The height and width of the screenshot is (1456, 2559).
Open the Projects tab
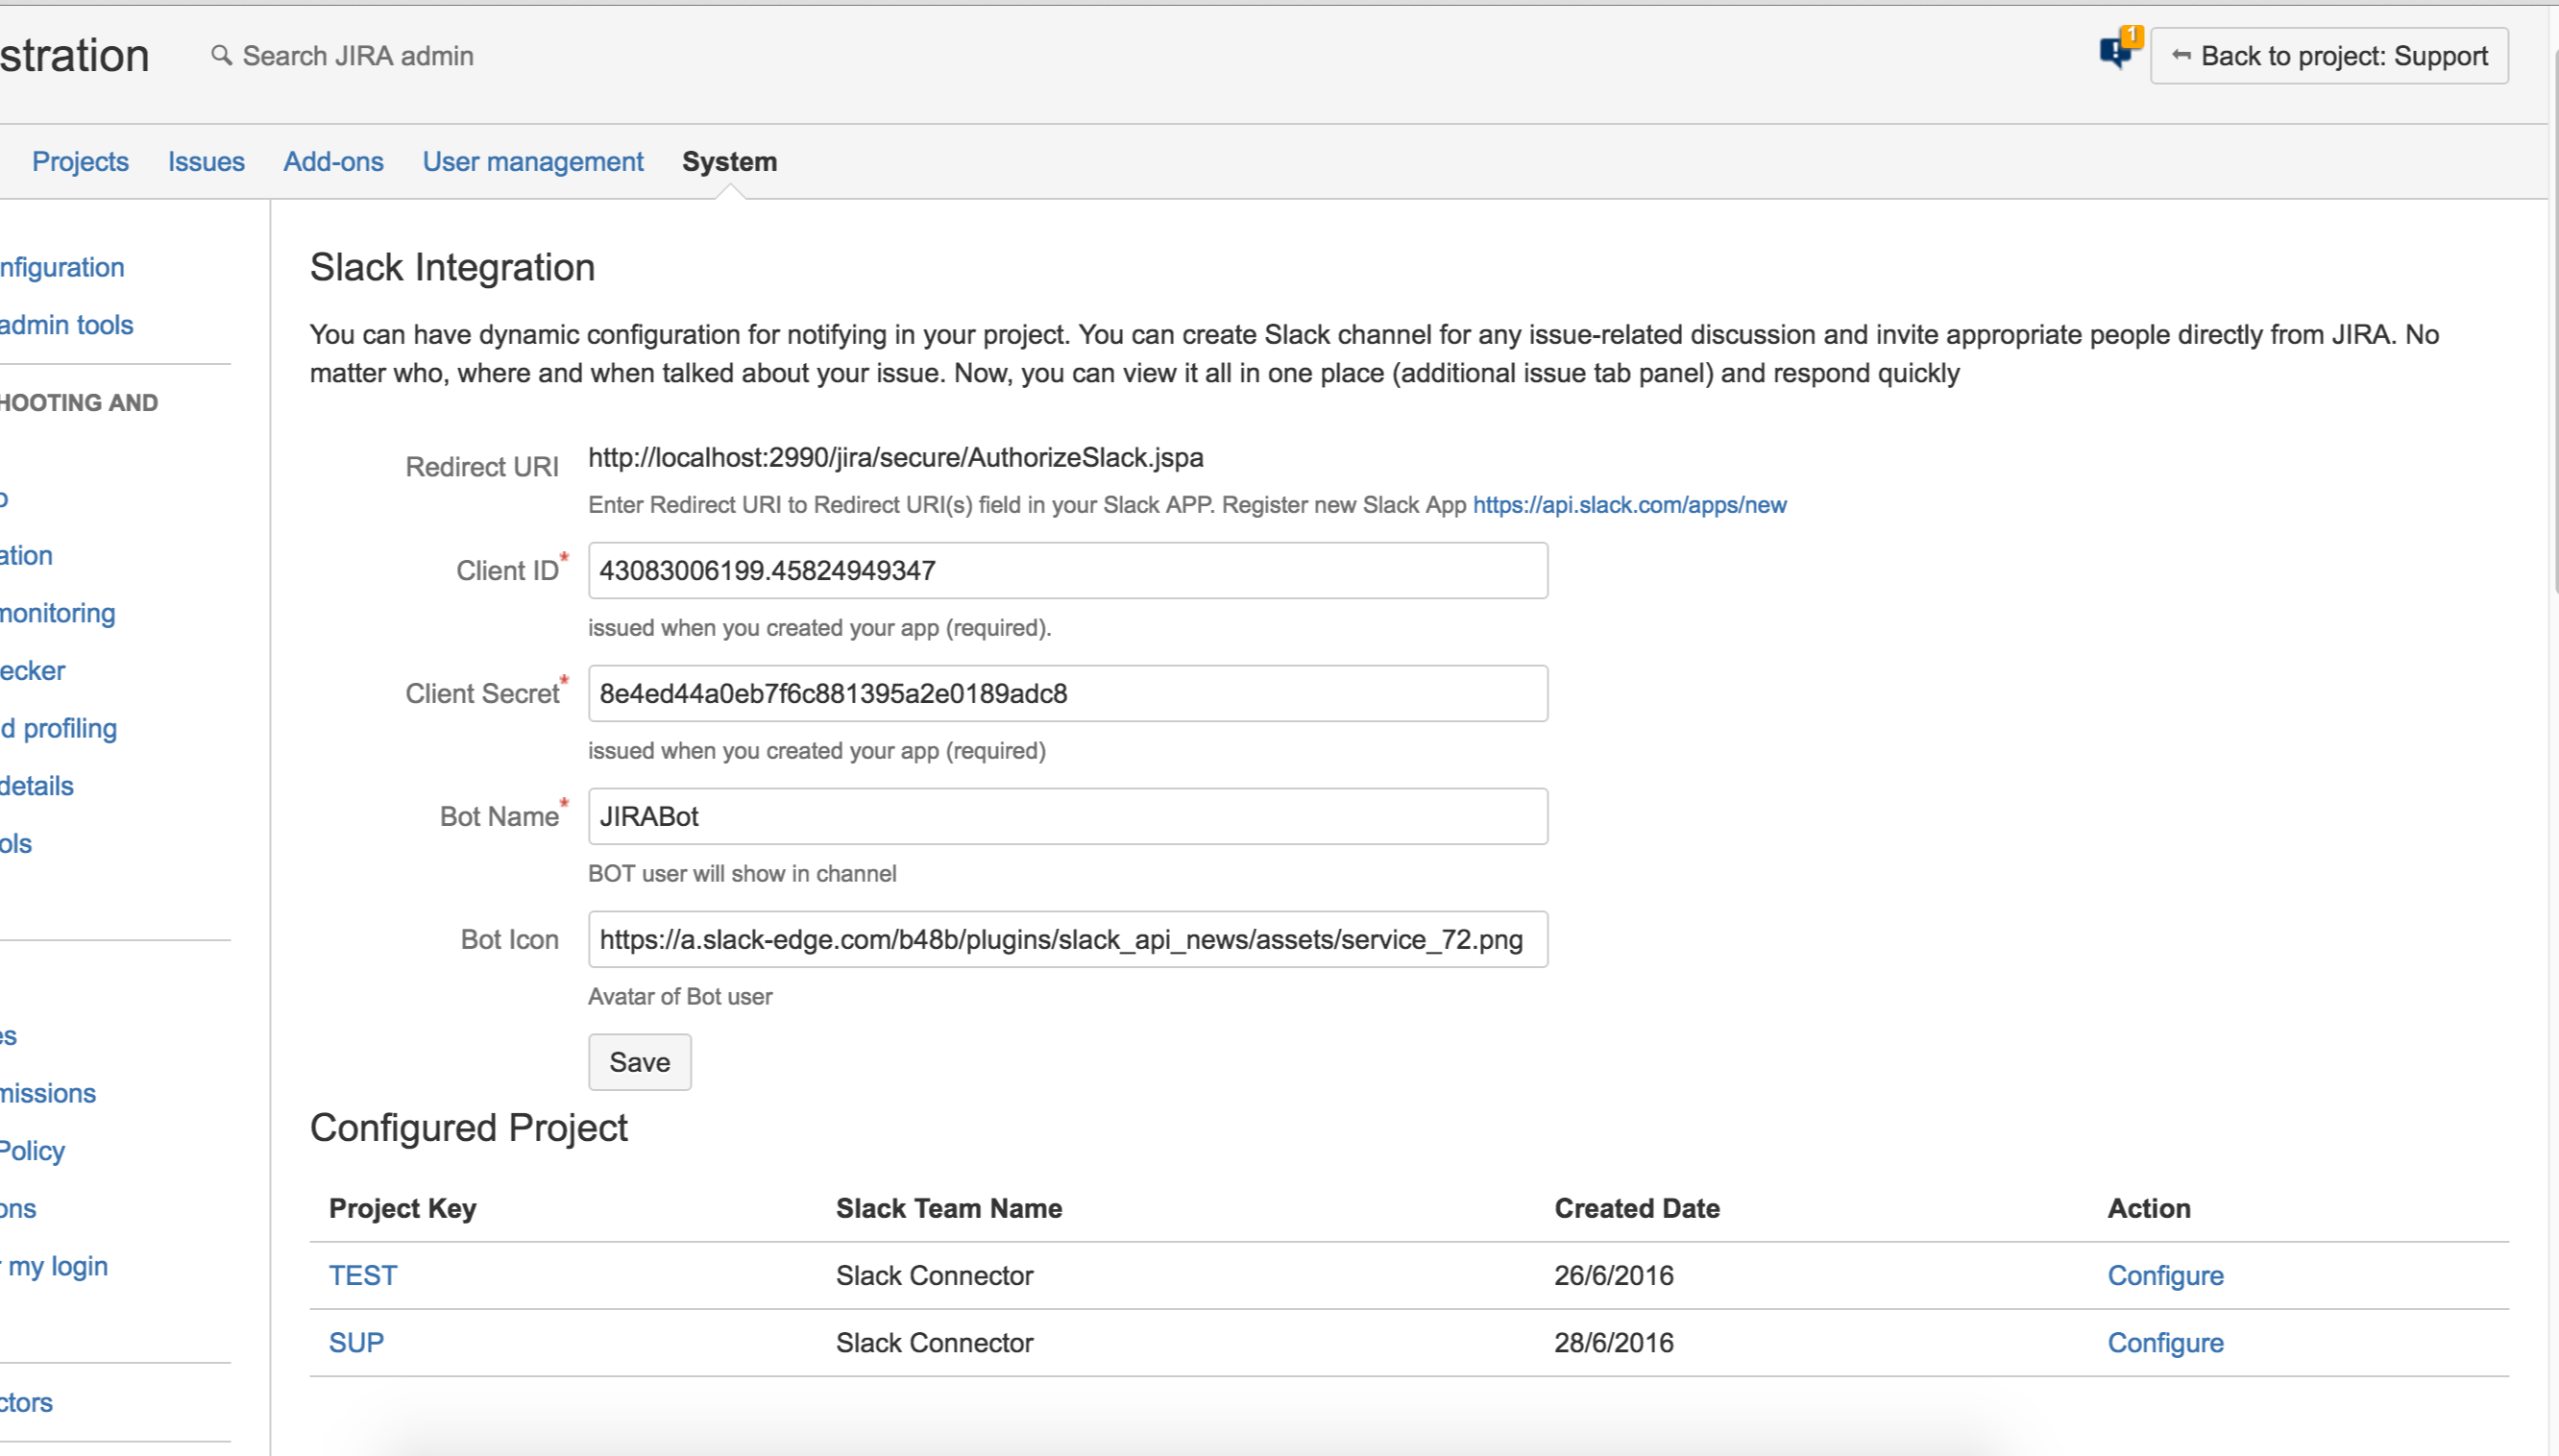[80, 161]
